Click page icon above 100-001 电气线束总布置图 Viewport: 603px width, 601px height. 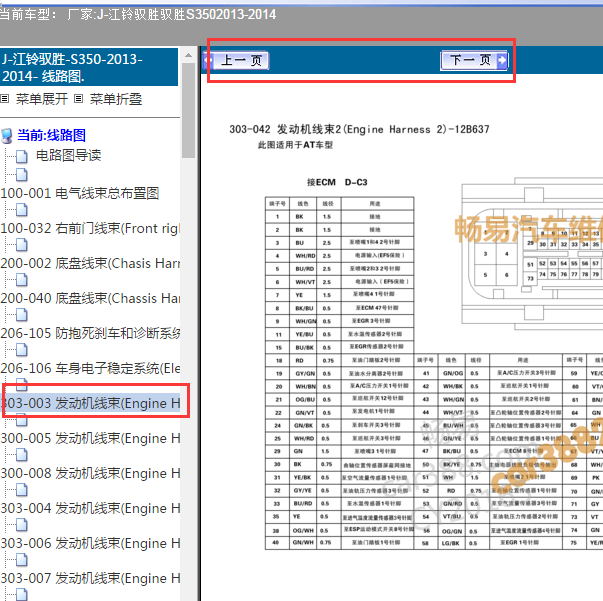point(22,174)
